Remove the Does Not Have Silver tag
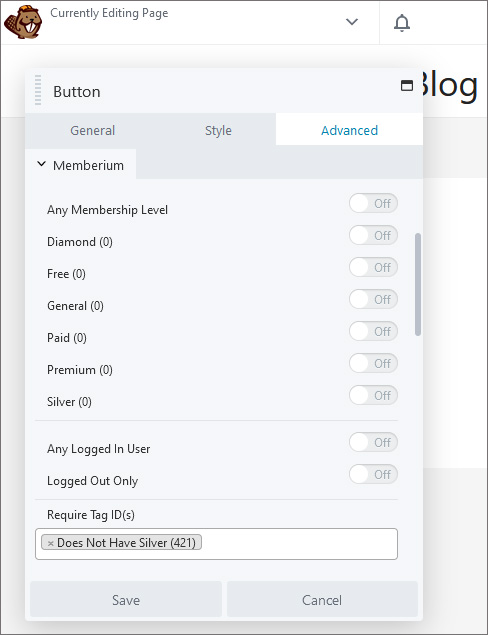 pos(51,543)
